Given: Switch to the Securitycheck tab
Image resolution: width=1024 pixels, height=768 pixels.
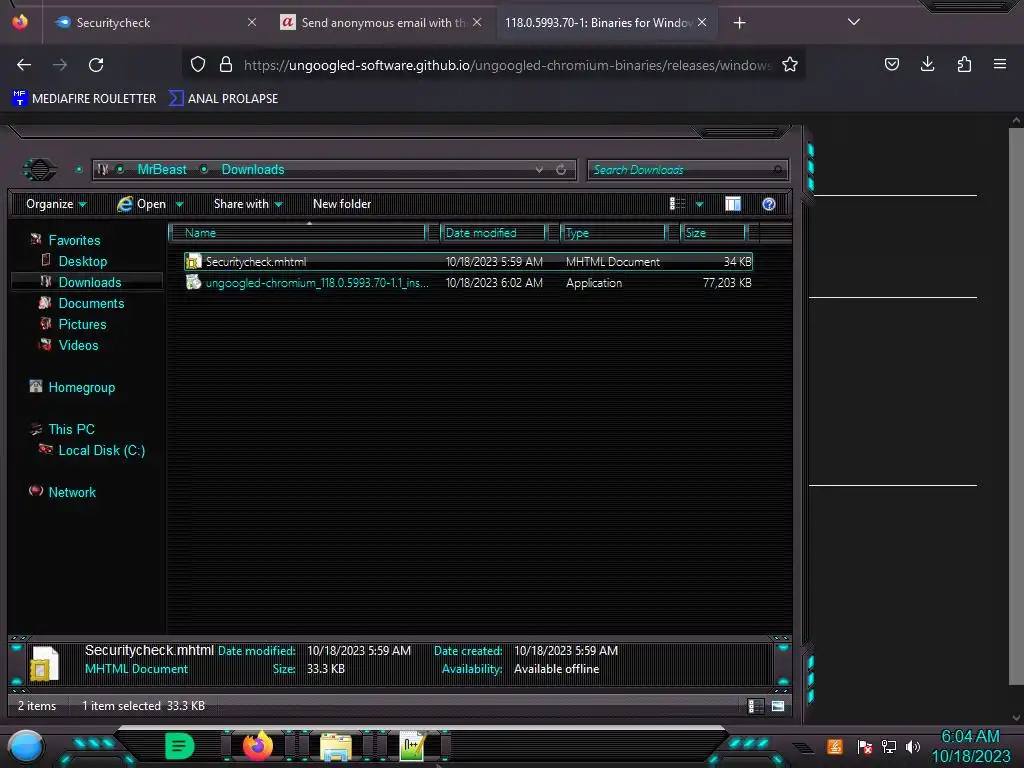Looking at the screenshot, I should (x=153, y=23).
